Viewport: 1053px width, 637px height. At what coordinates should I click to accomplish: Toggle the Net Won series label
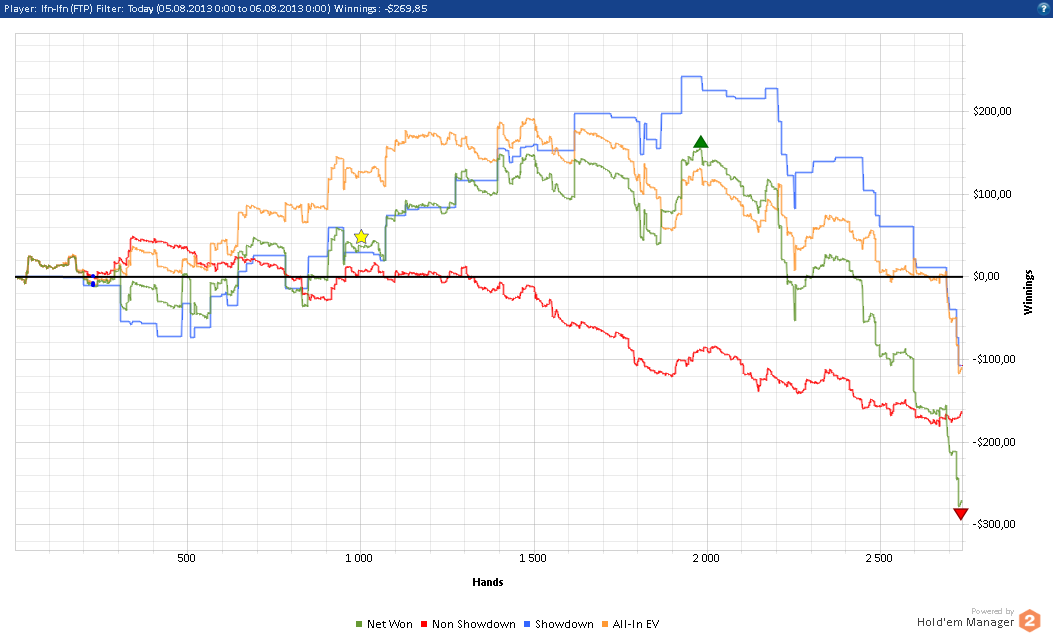coord(389,625)
